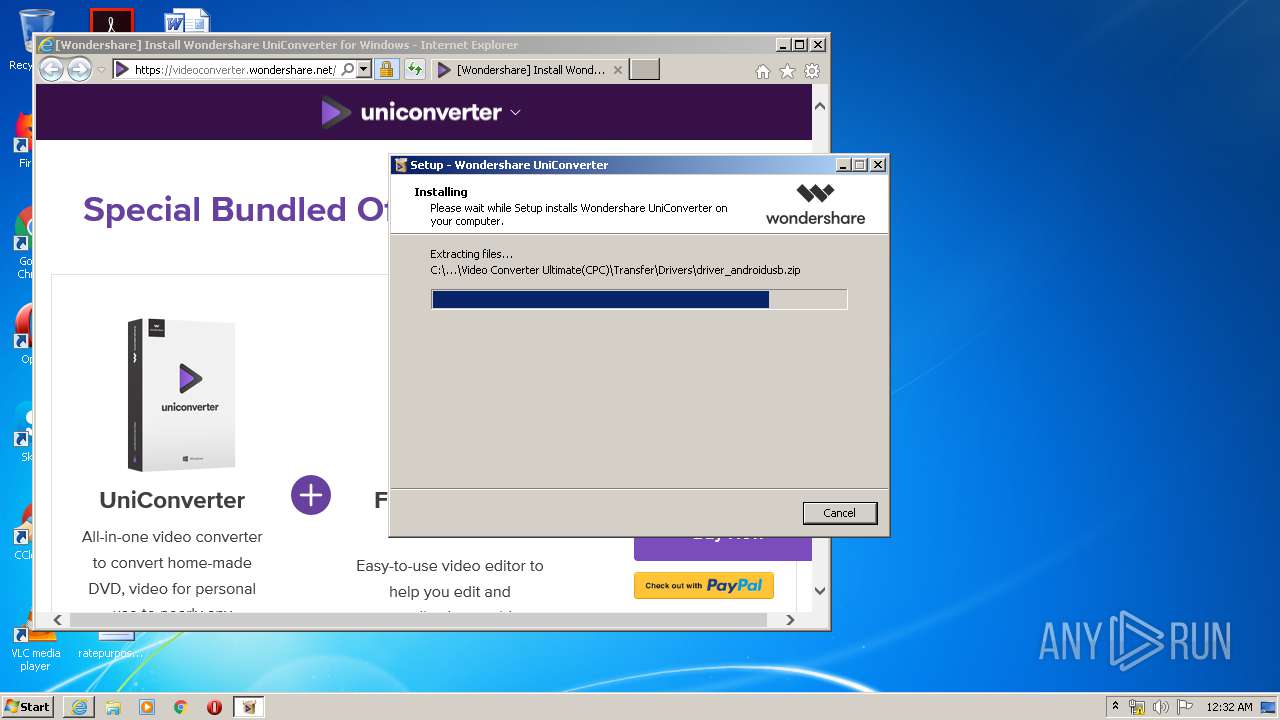The height and width of the screenshot is (720, 1280).
Task: Click the horizontal scrollbar right arrow
Action: pos(790,620)
